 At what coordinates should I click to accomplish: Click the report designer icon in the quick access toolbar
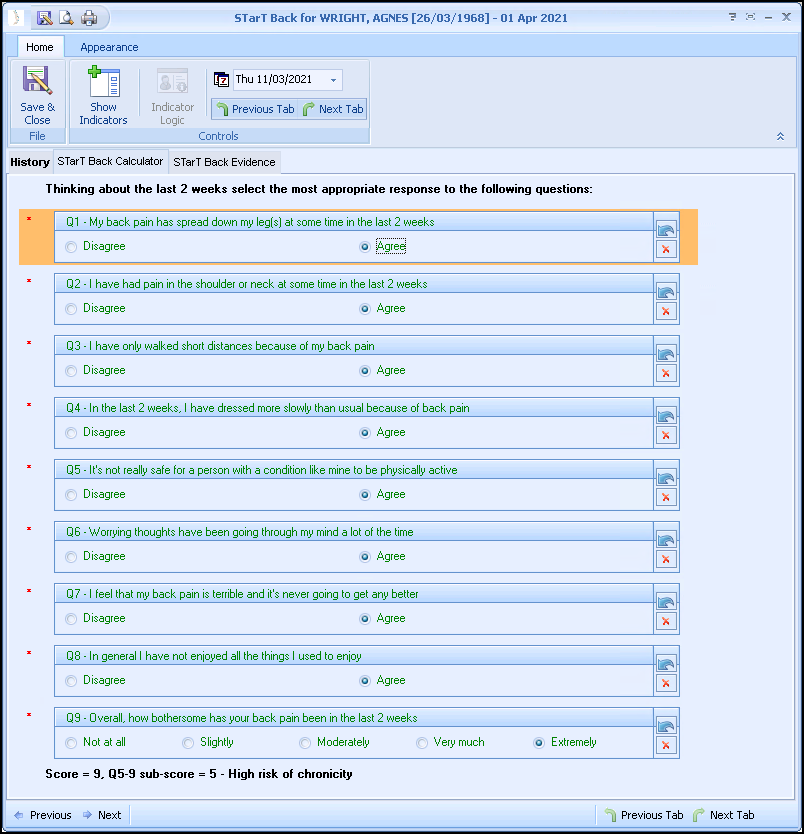[x=43, y=17]
